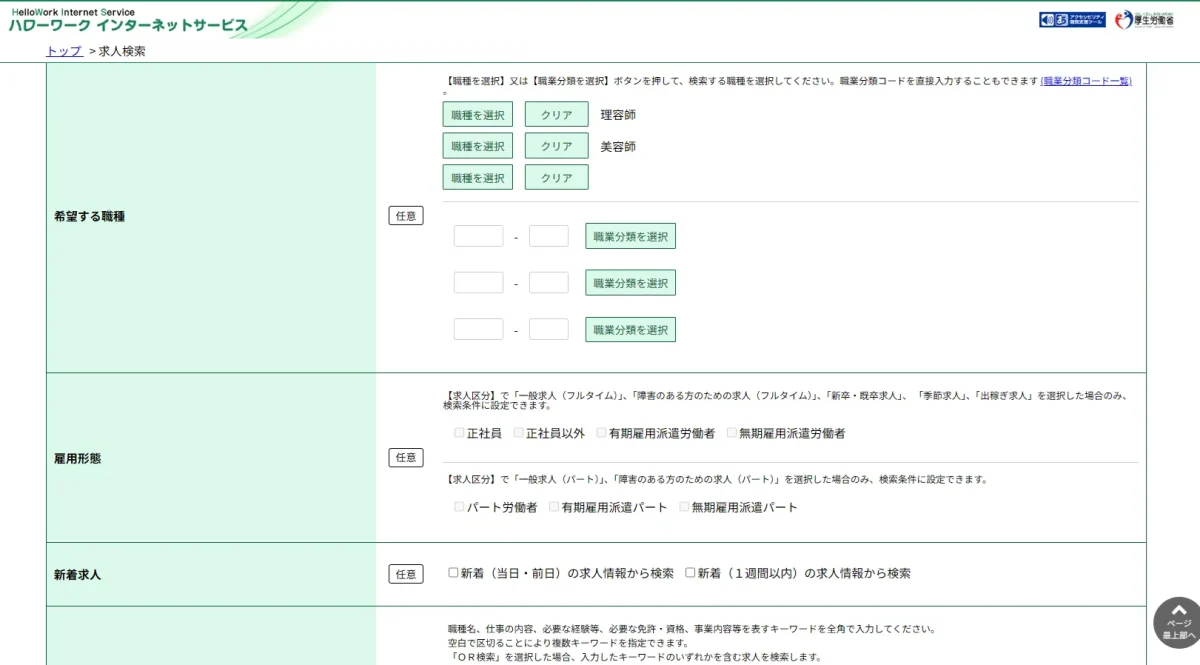Click 職種を選択 in the empty third row
Screen dimensions: 1200x665
click(478, 177)
